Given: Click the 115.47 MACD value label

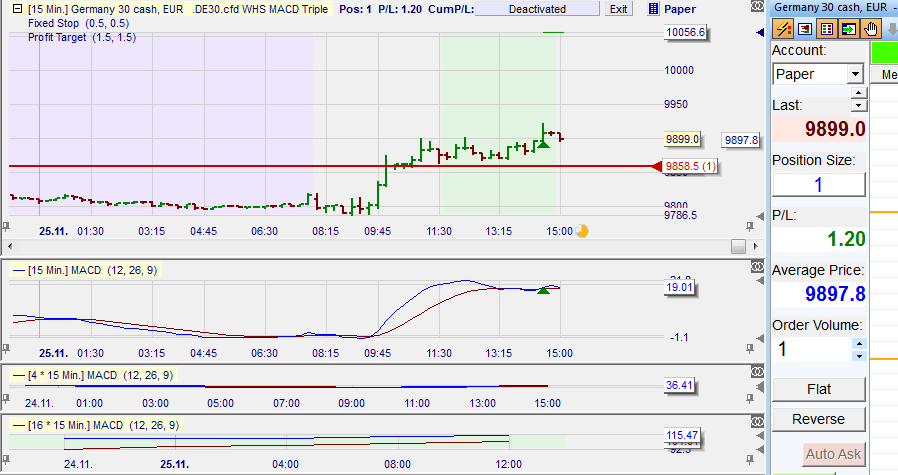Looking at the screenshot, I should point(682,435).
